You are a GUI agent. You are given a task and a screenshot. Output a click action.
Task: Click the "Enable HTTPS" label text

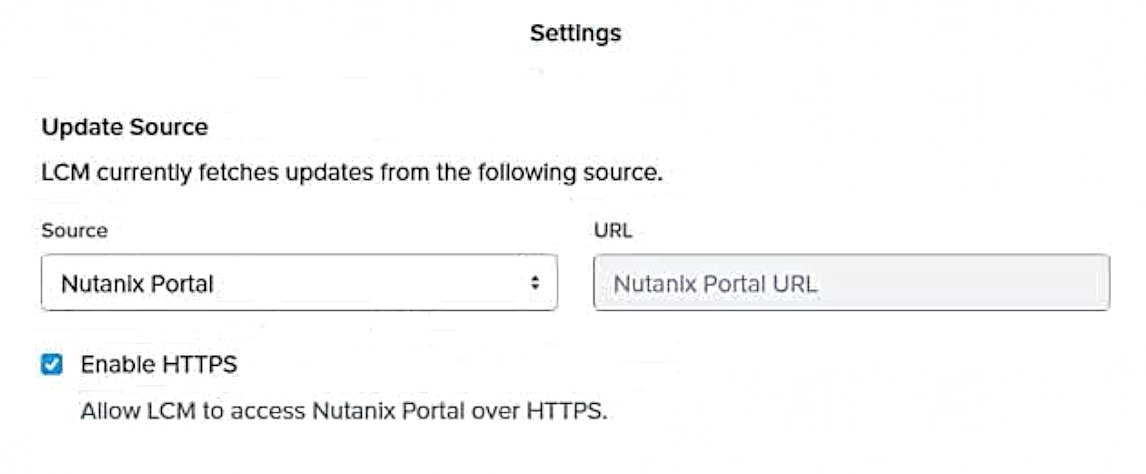(159, 365)
